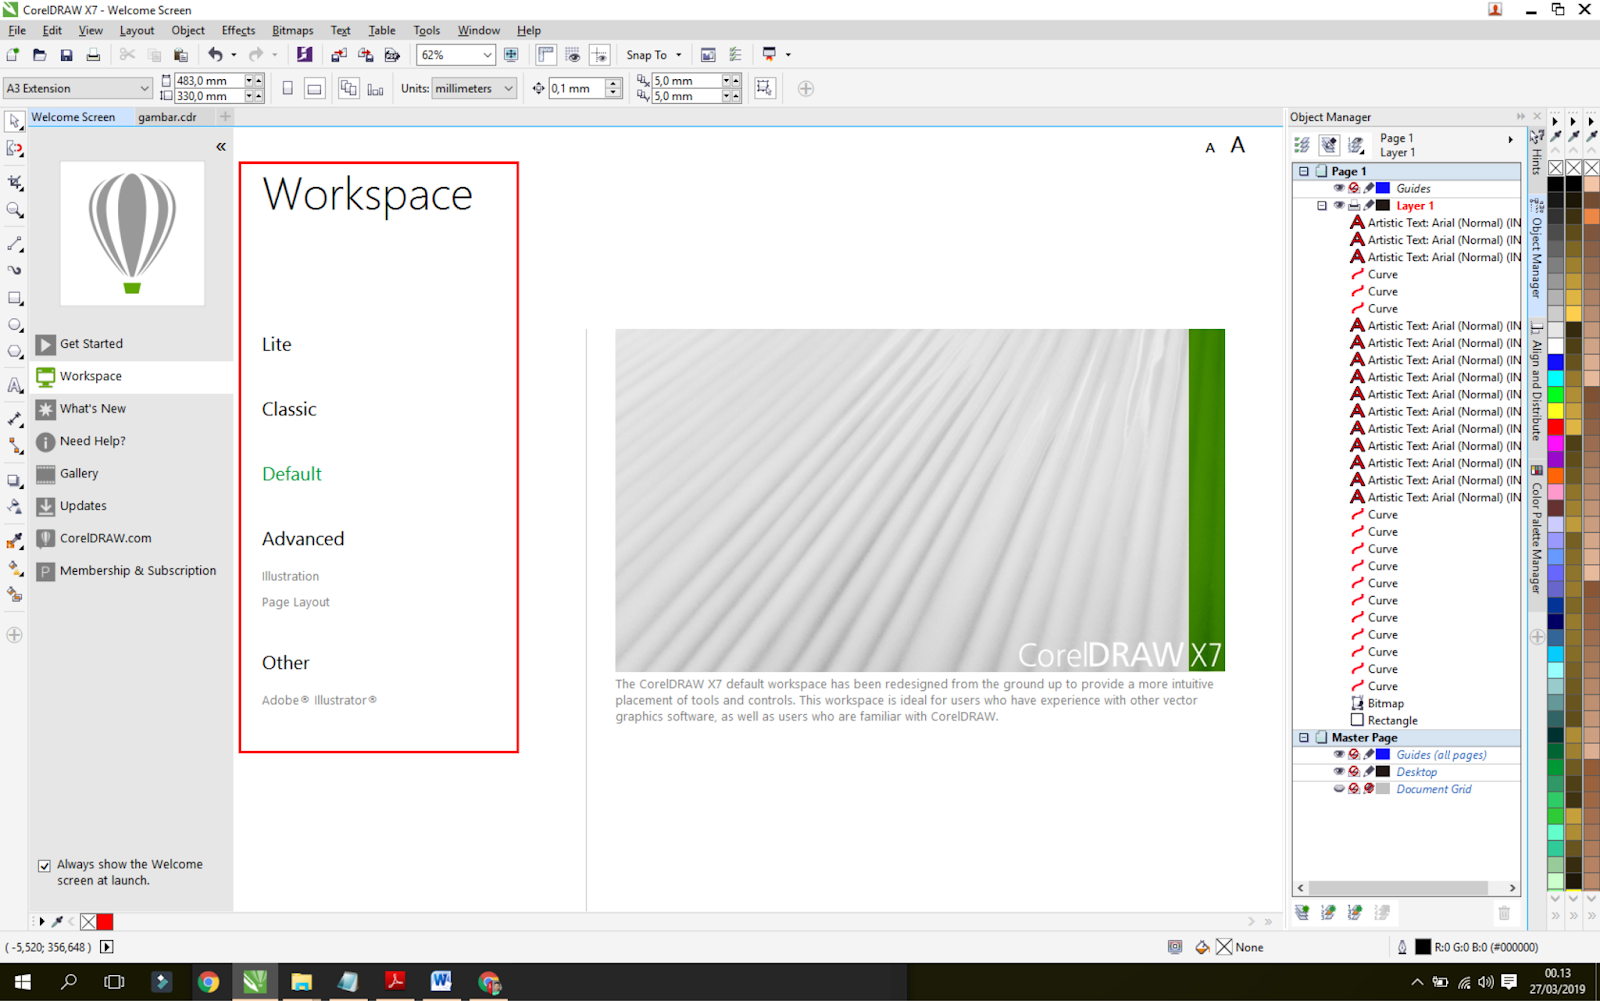1600x1001 pixels.
Task: Open taskbar Search magnifier
Action: (x=68, y=982)
